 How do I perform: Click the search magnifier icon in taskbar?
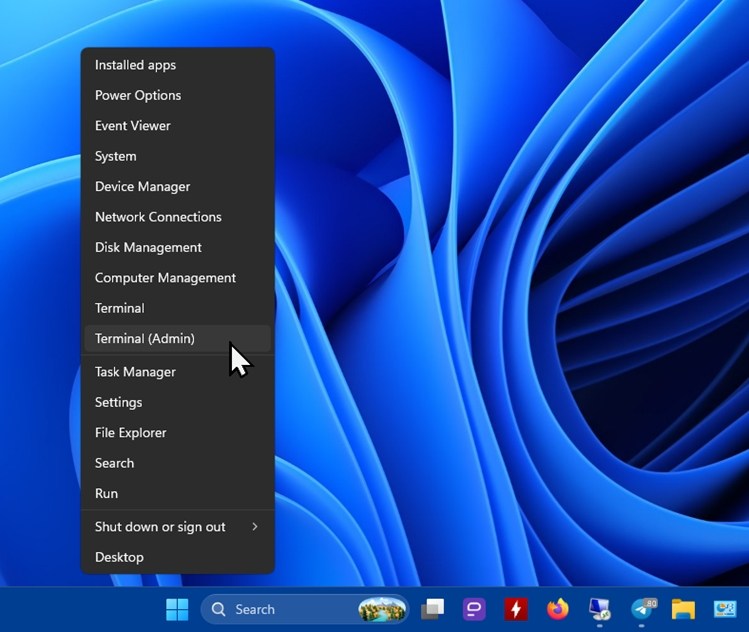(x=218, y=609)
